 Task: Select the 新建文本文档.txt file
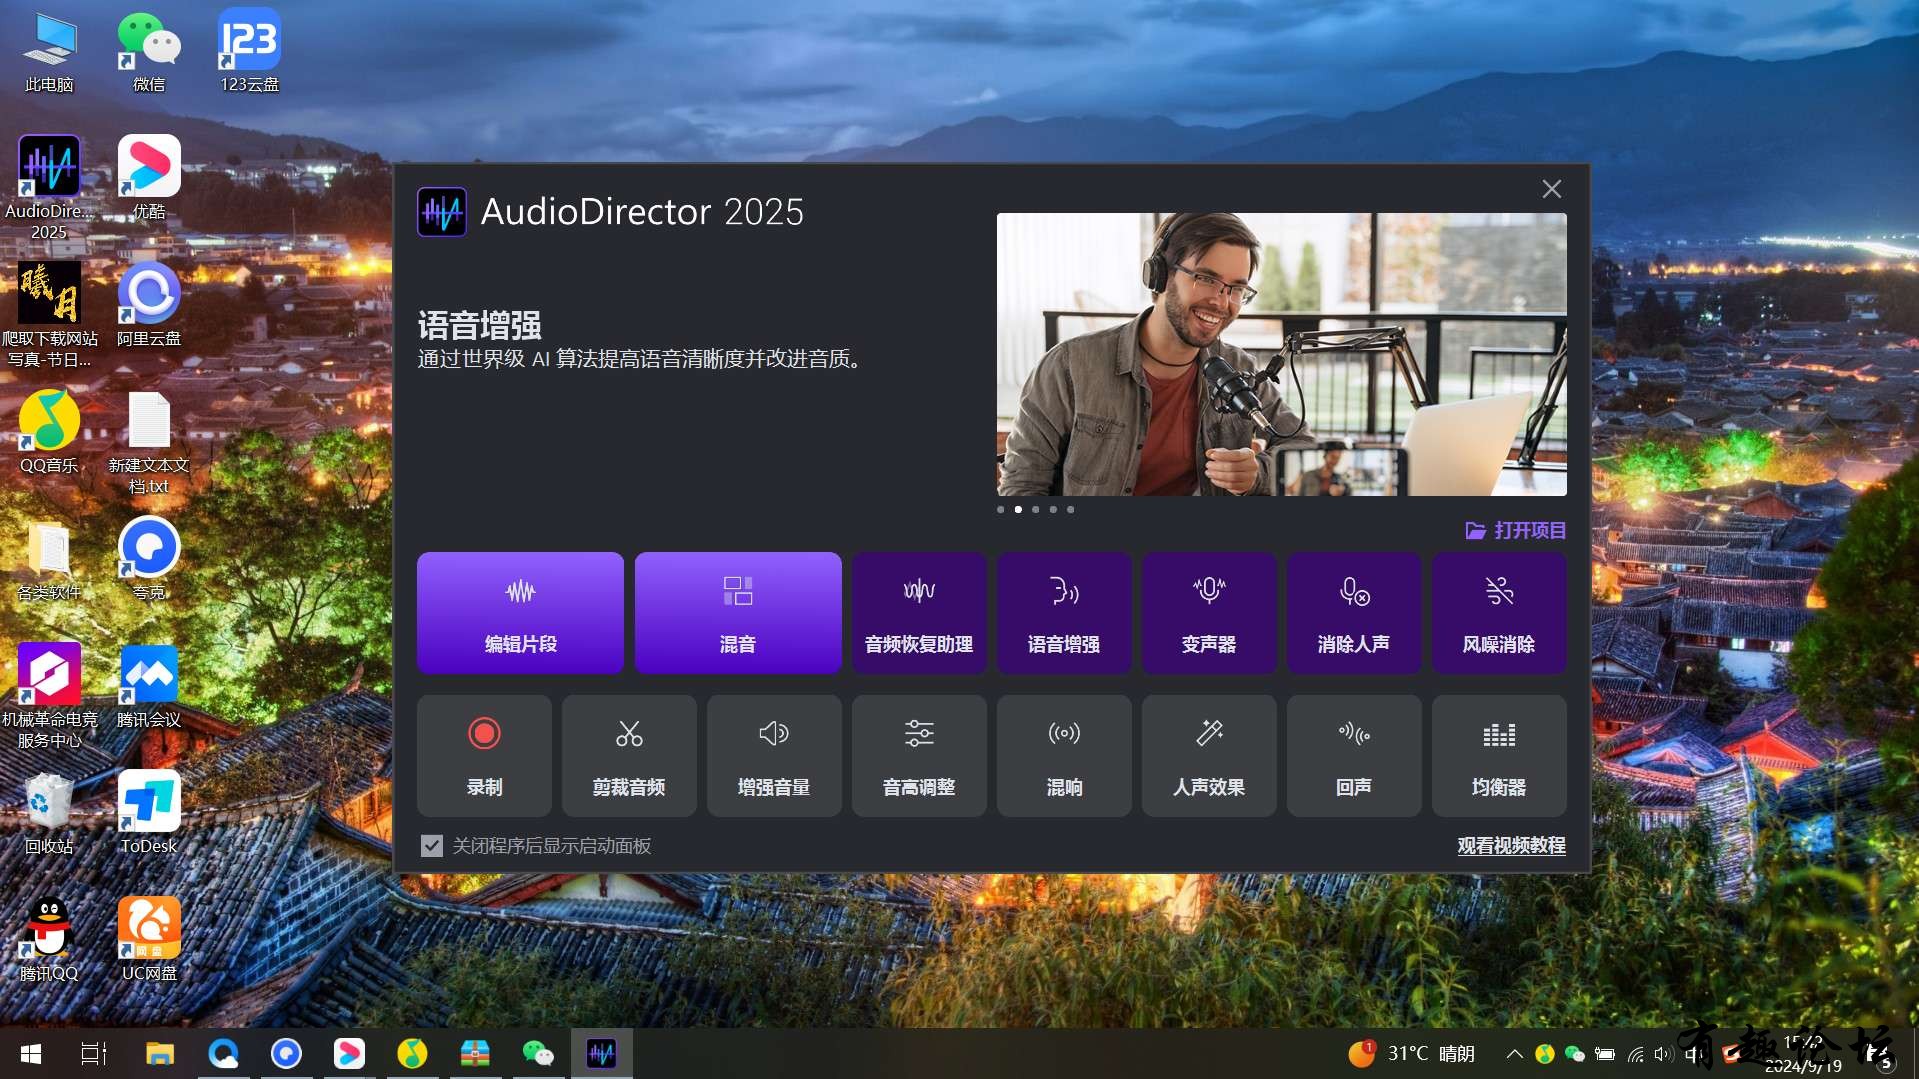click(x=149, y=442)
